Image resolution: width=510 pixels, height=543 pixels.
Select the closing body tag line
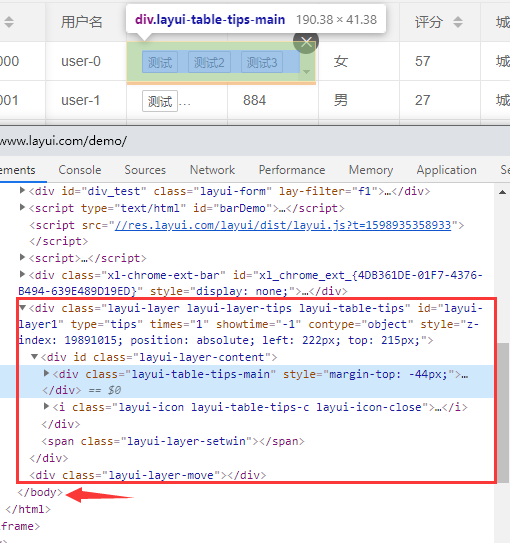click(40, 492)
